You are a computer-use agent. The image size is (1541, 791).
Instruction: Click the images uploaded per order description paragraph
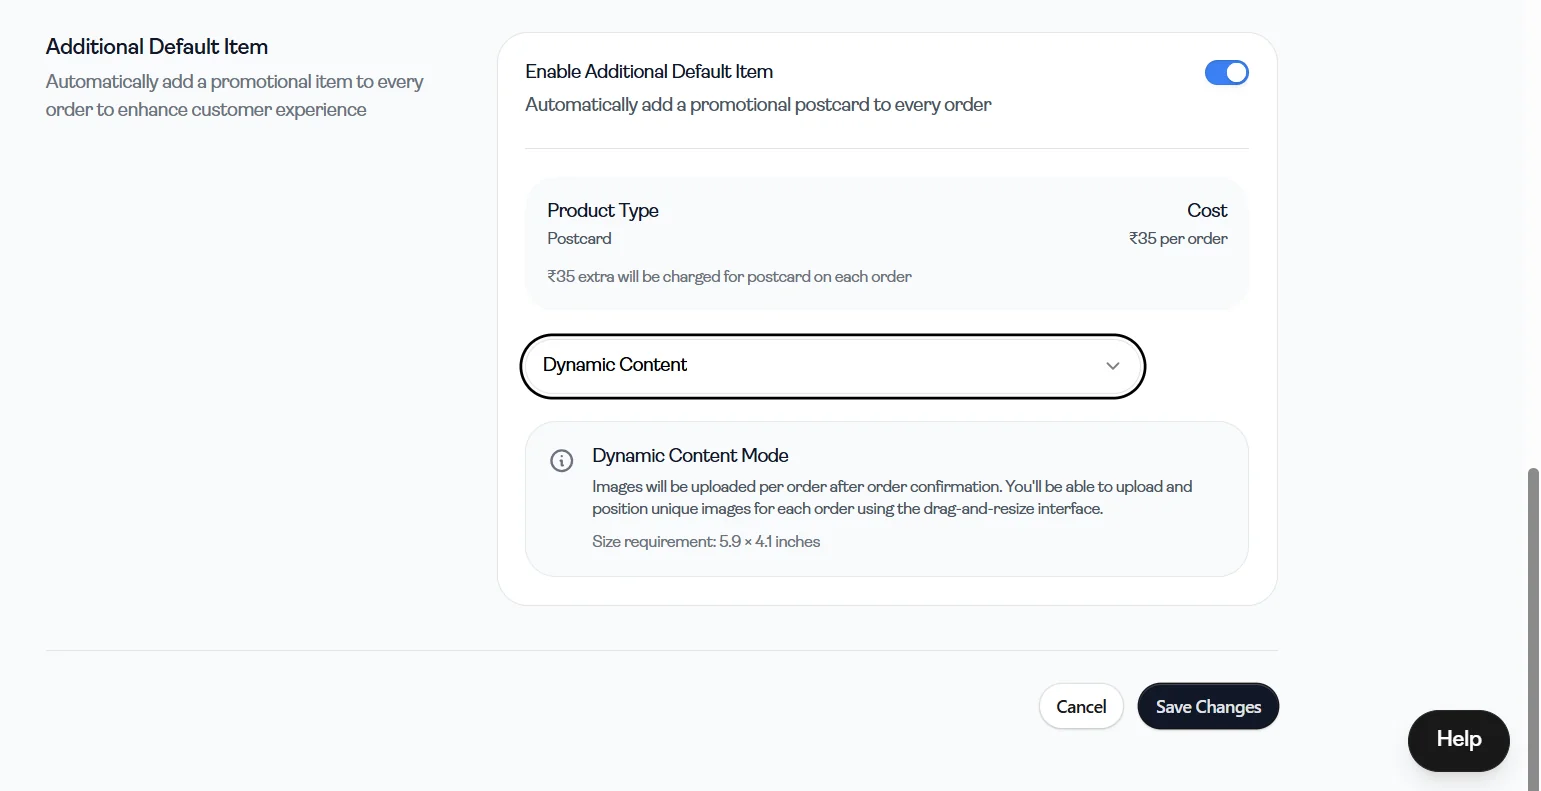tap(892, 498)
